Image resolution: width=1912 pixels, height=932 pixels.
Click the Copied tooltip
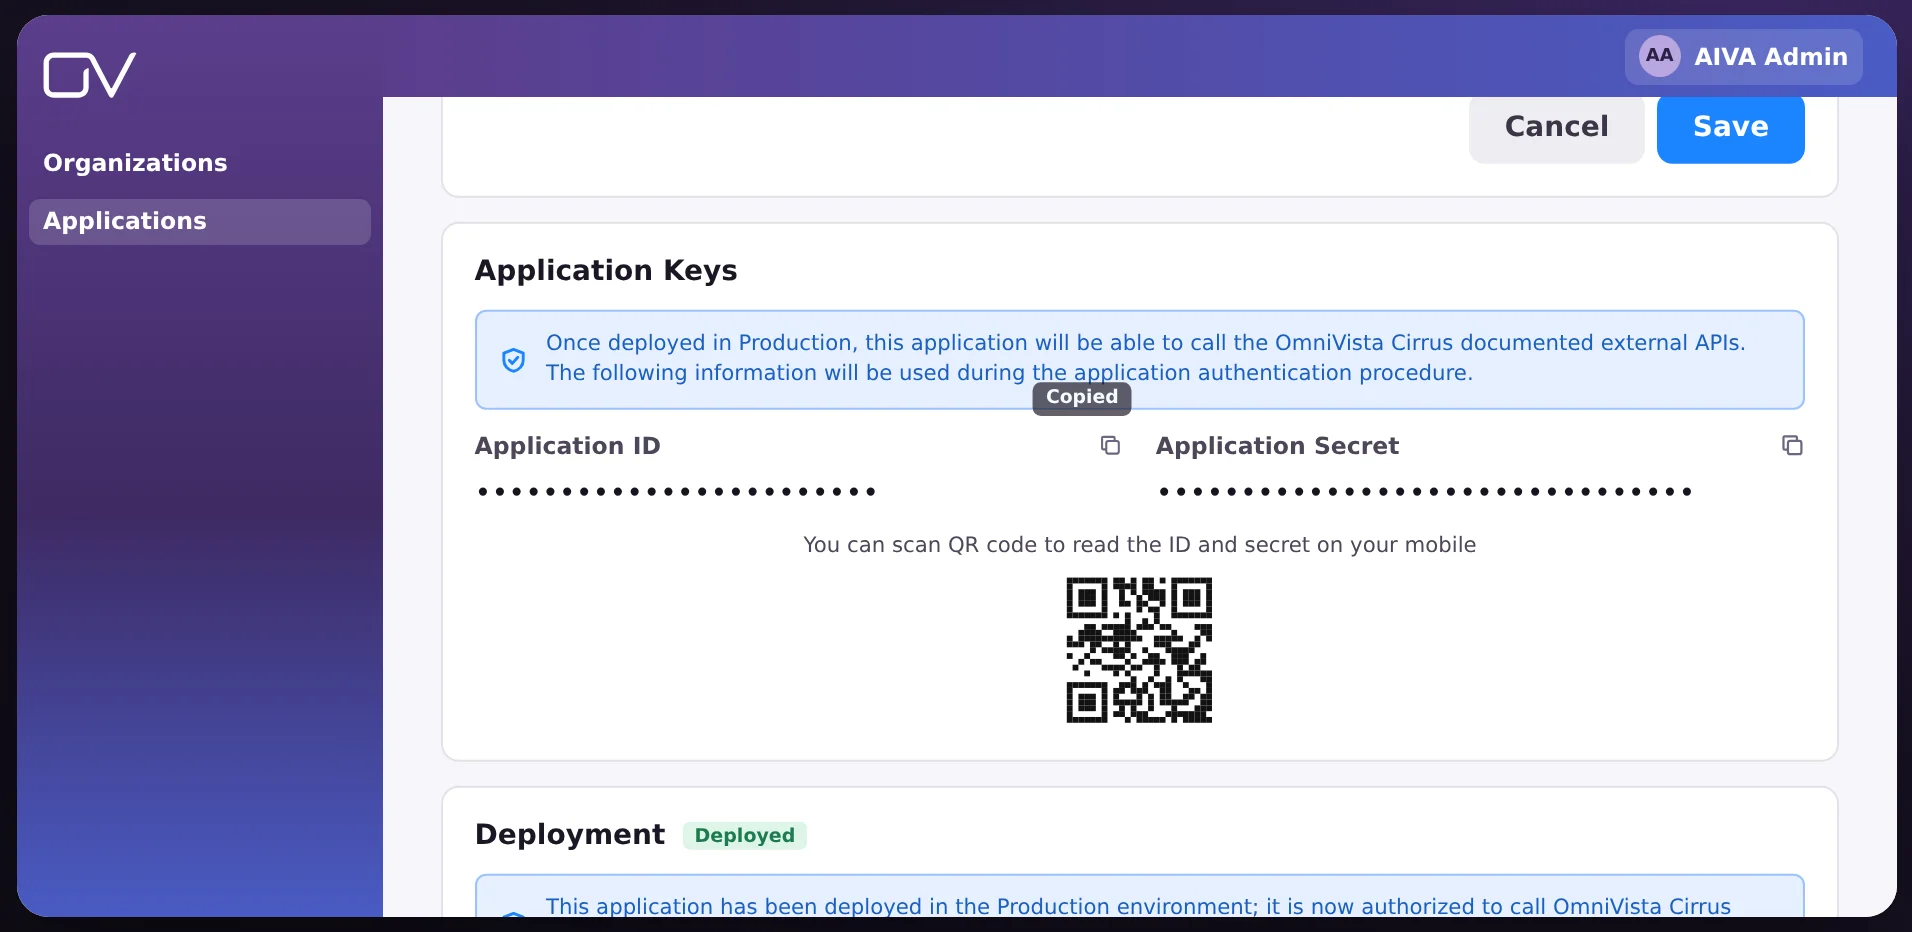[x=1082, y=397]
